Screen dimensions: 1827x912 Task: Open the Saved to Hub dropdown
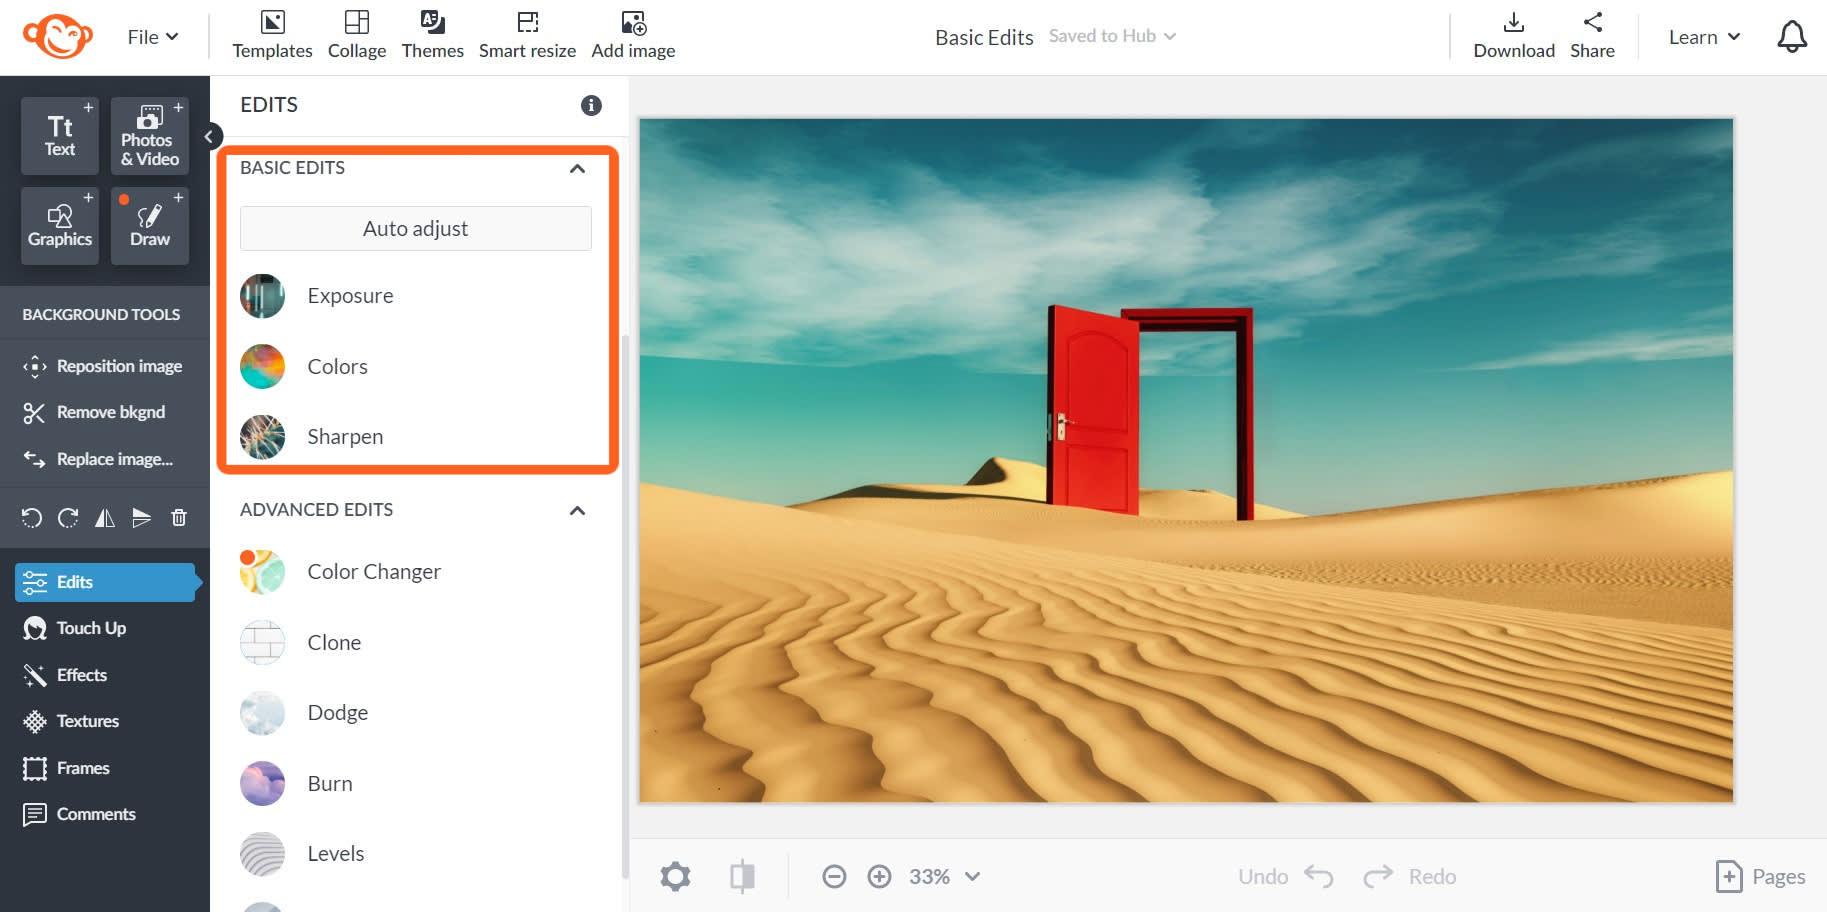click(1112, 36)
